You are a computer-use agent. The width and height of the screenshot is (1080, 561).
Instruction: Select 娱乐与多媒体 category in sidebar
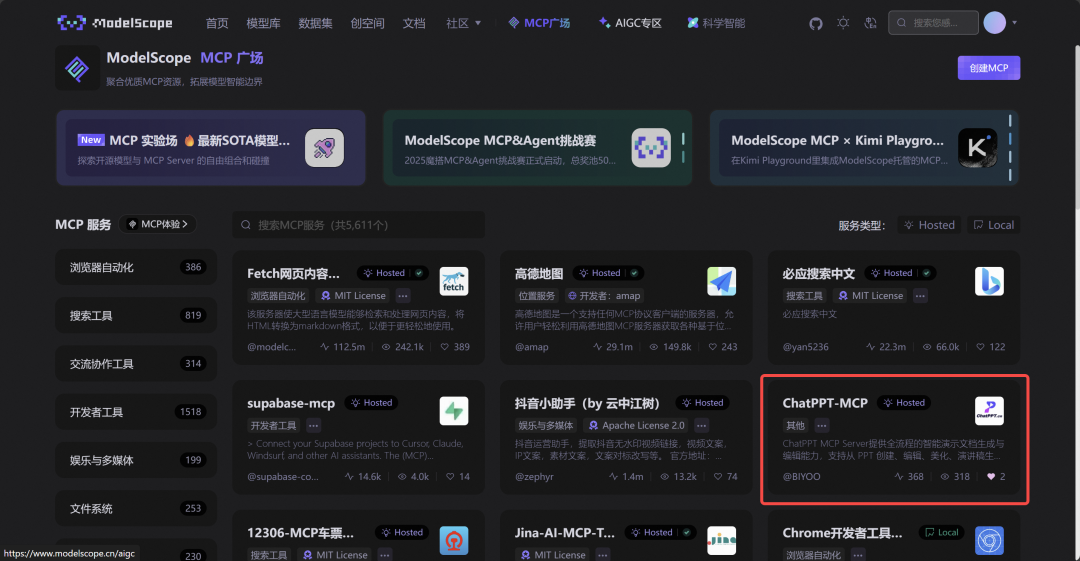(136, 460)
